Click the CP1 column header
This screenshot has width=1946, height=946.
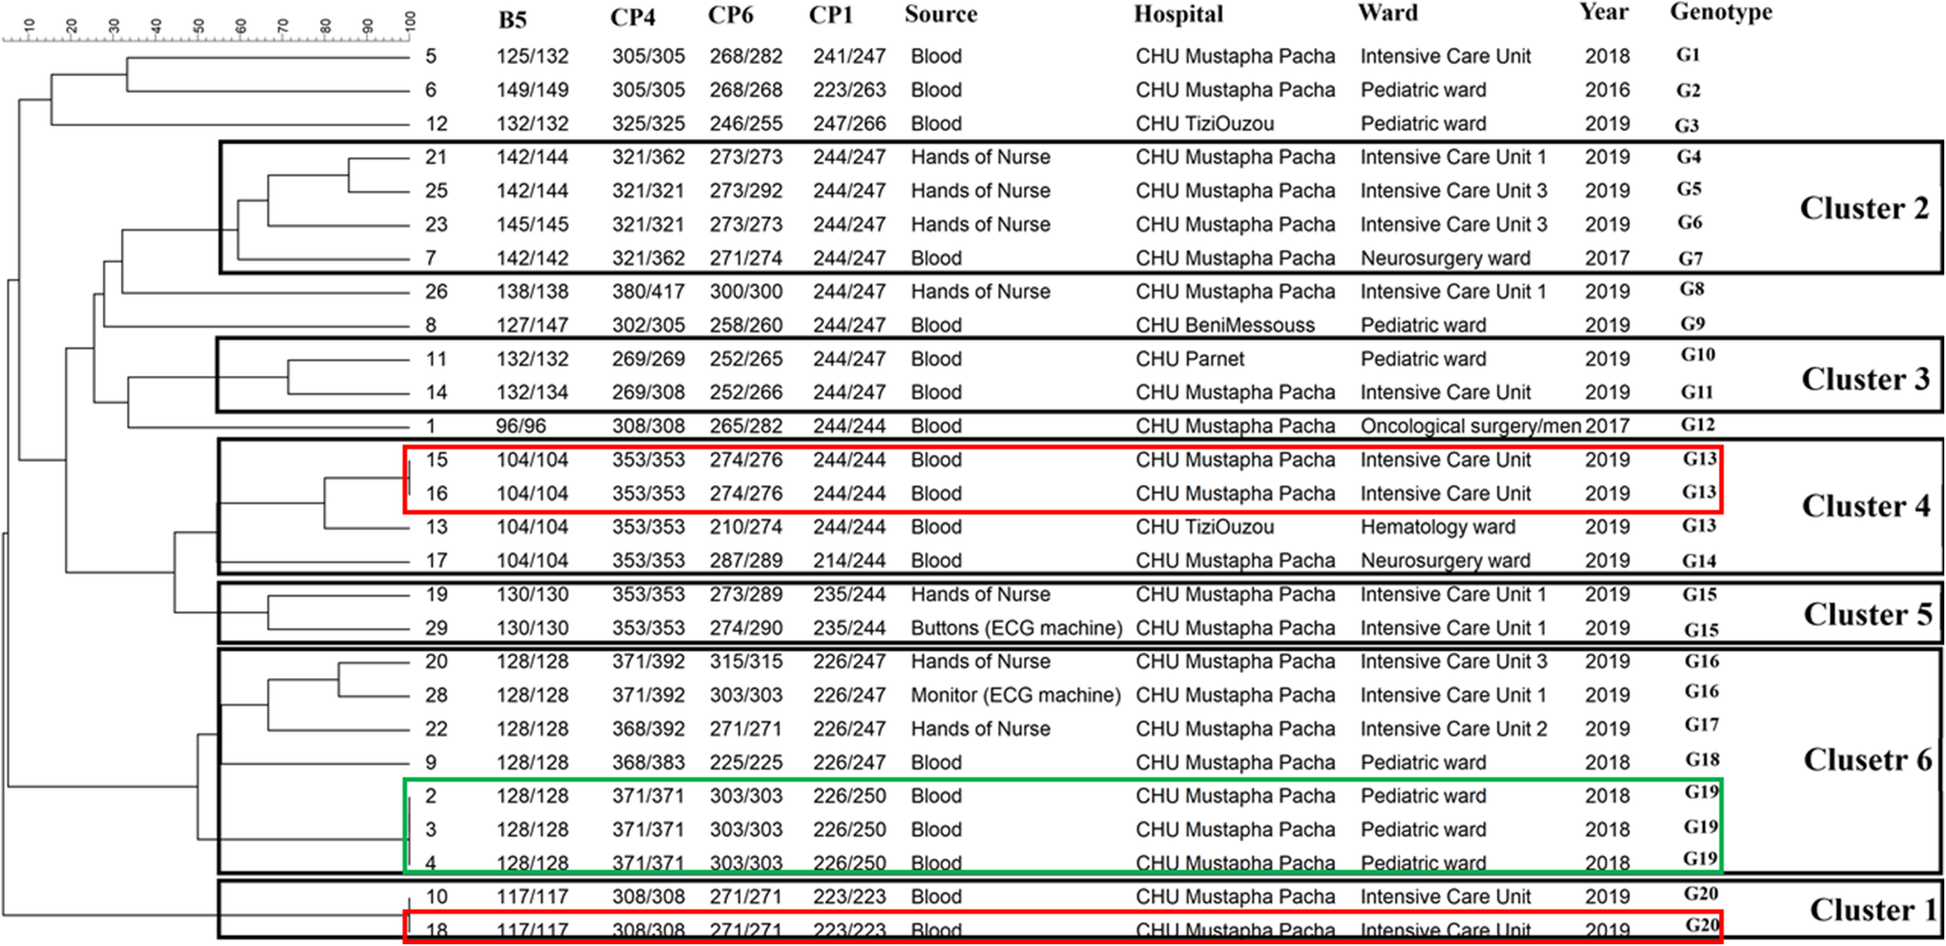[831, 17]
